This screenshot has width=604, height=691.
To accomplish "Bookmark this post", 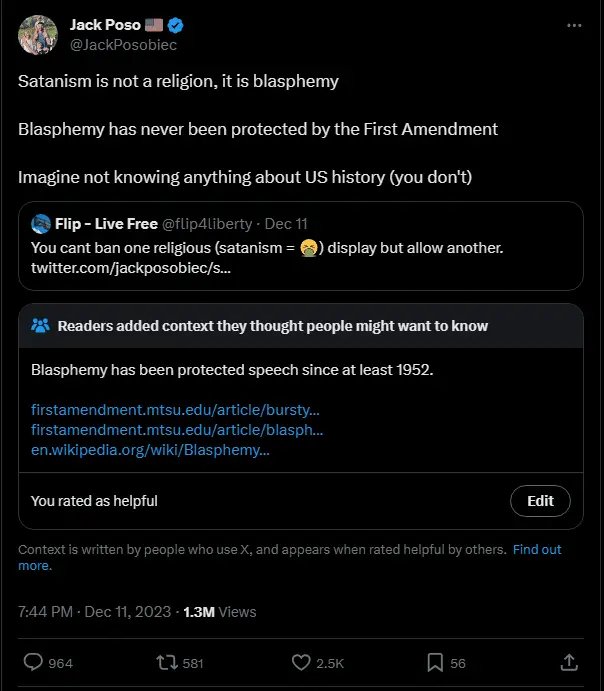I will click(436, 662).
